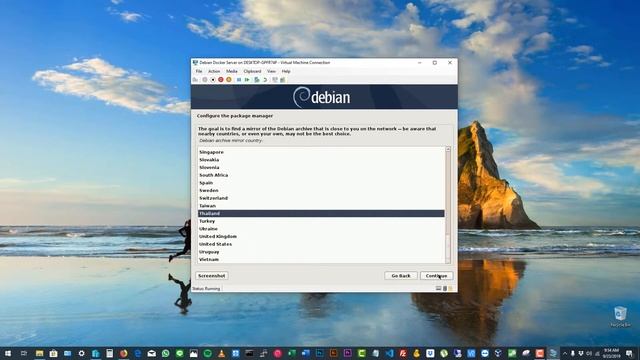This screenshot has height=360, width=640.
Task: Select Sweden in the country list
Action: [321, 191]
